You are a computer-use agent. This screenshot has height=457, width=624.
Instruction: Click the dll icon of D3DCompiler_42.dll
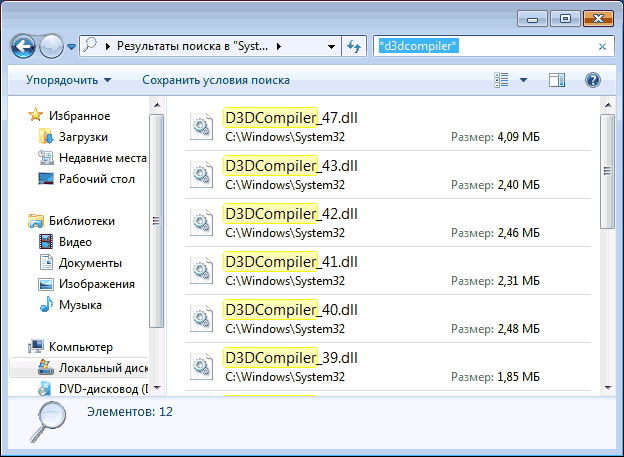pos(201,223)
